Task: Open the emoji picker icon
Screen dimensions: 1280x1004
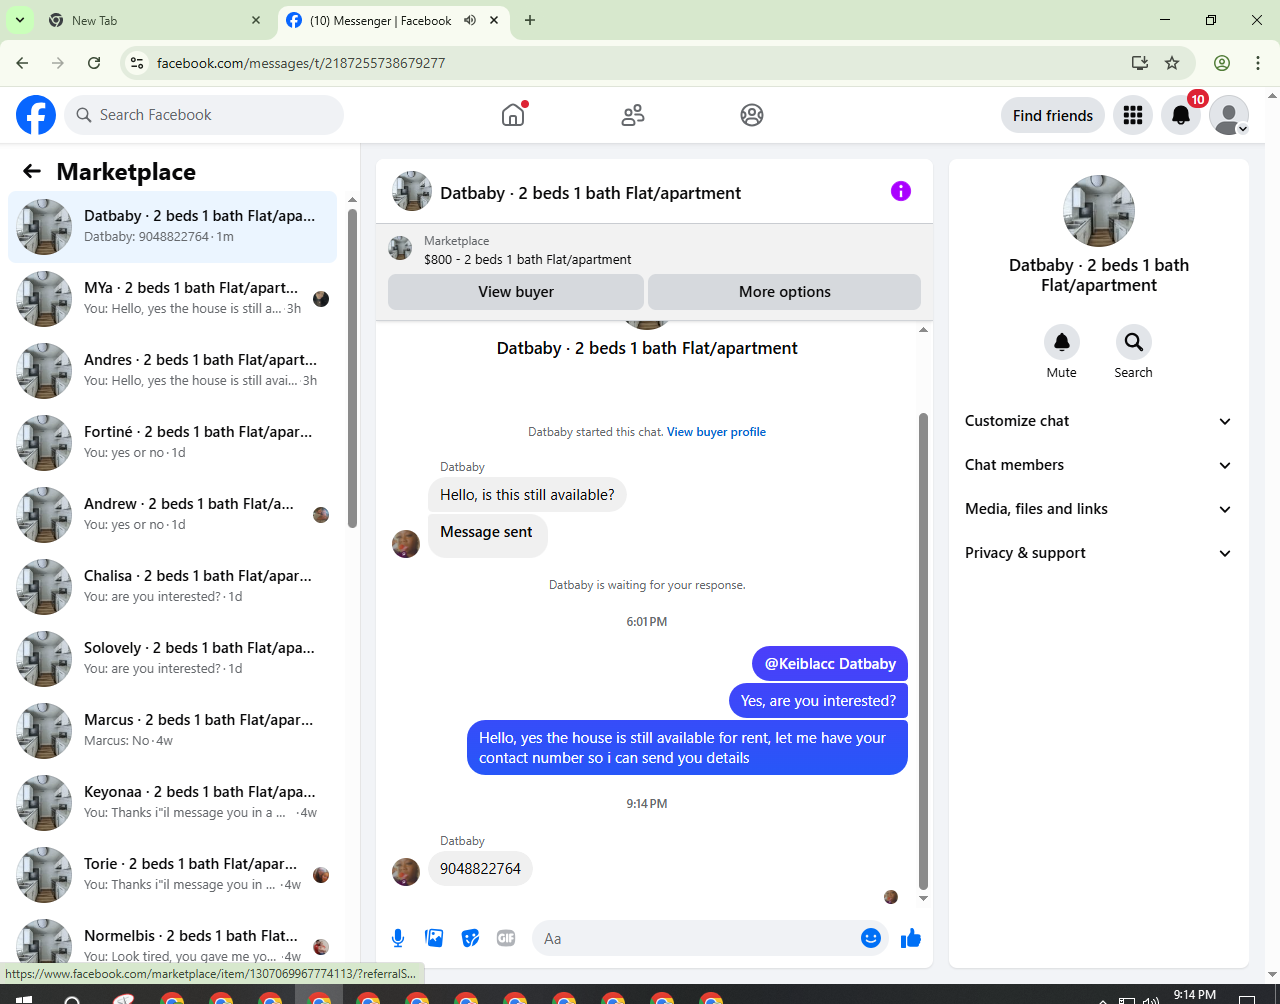Action: pyautogui.click(x=871, y=938)
